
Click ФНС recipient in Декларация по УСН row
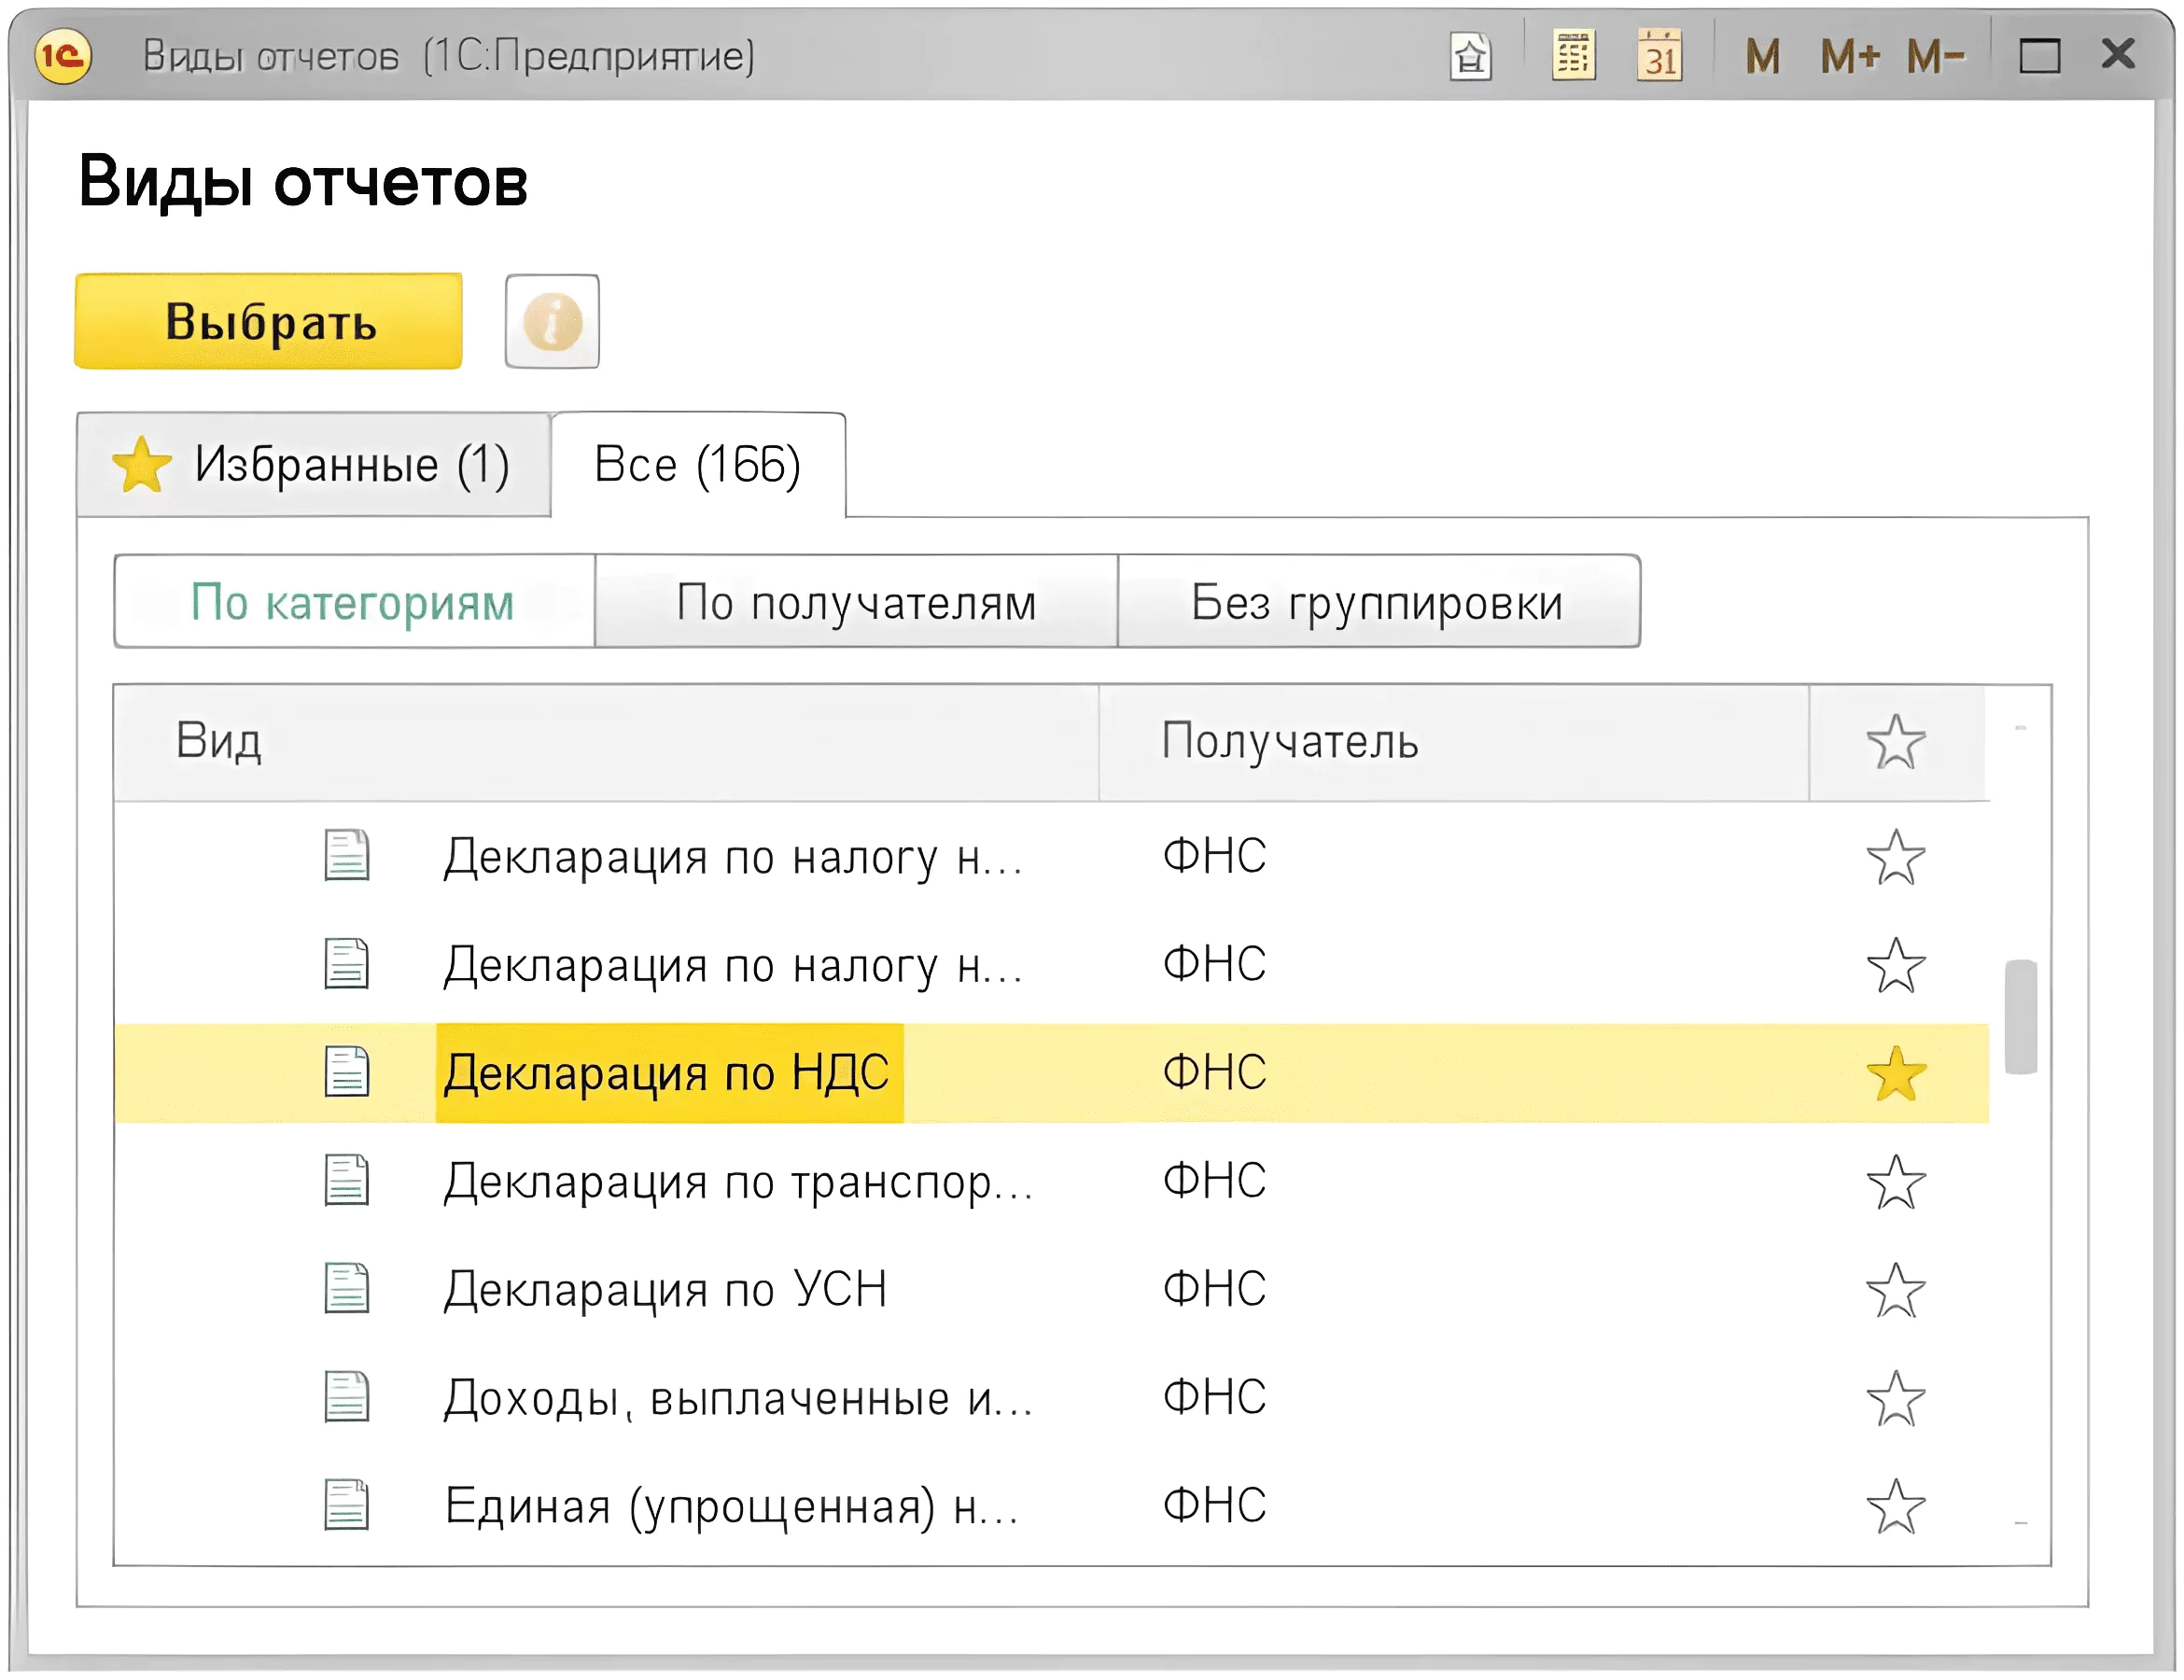click(x=1214, y=1290)
